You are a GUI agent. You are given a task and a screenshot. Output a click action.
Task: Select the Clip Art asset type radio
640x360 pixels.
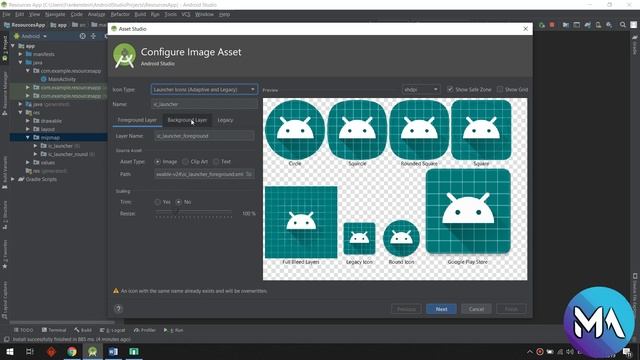coord(185,162)
